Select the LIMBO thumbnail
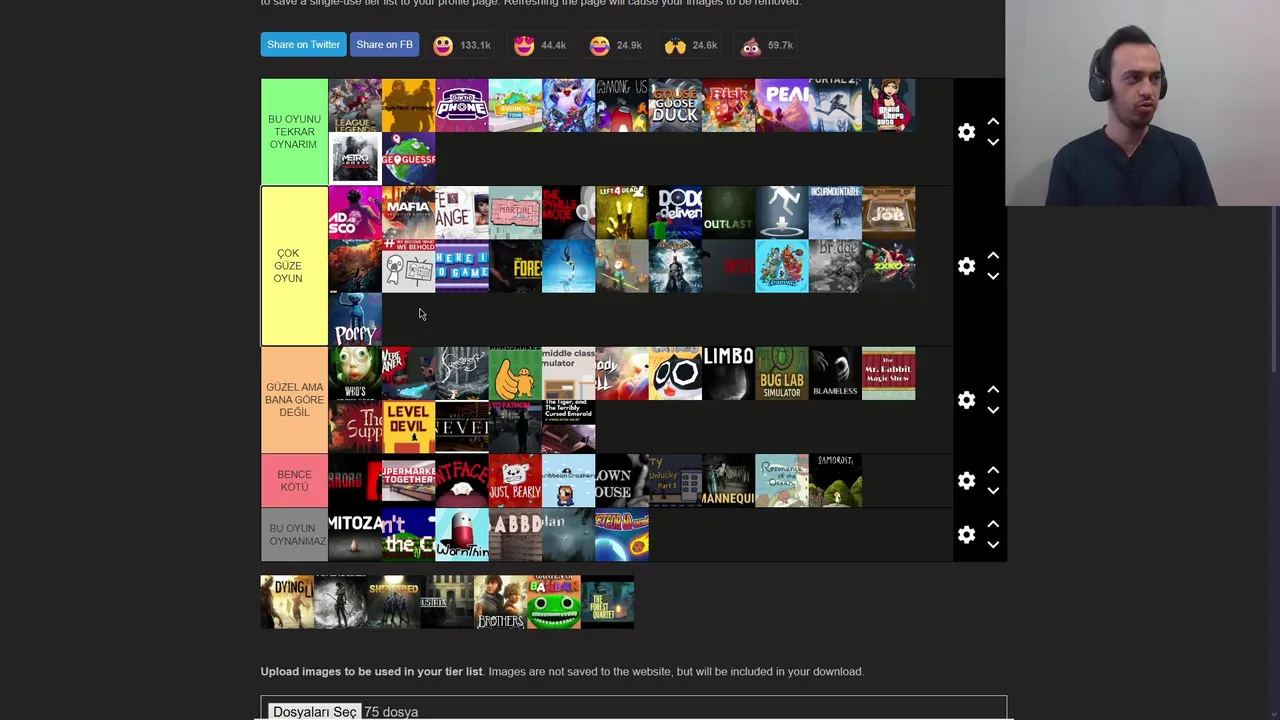This screenshot has height=720, width=1280. pos(728,373)
